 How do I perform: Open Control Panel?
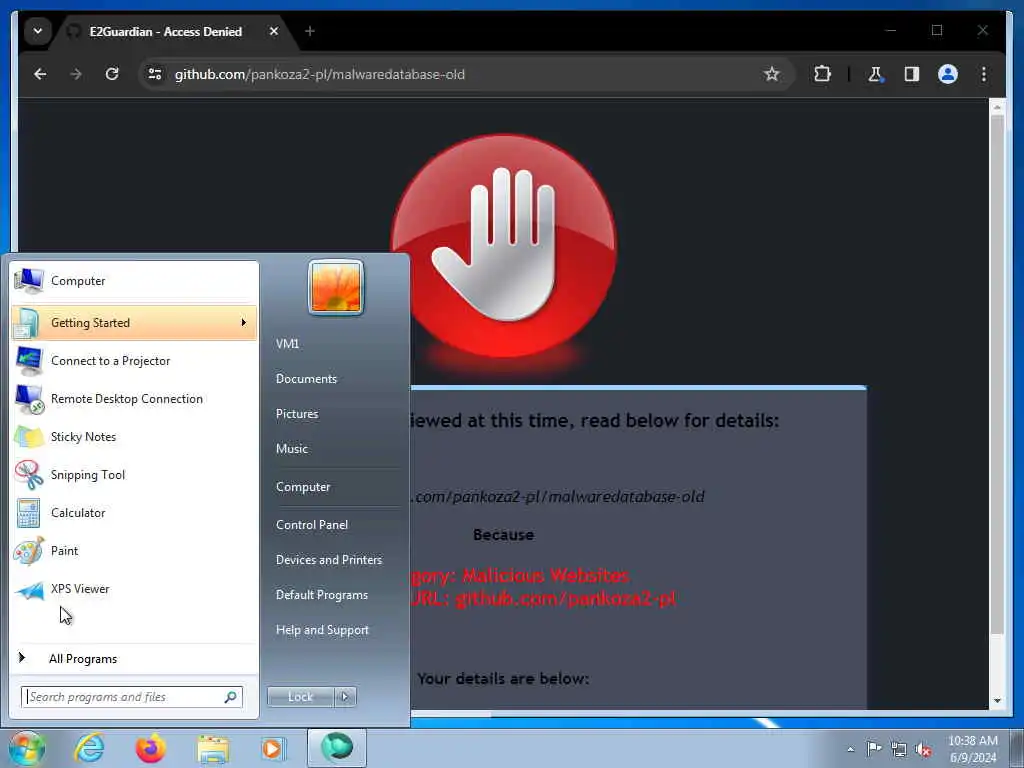click(x=312, y=525)
